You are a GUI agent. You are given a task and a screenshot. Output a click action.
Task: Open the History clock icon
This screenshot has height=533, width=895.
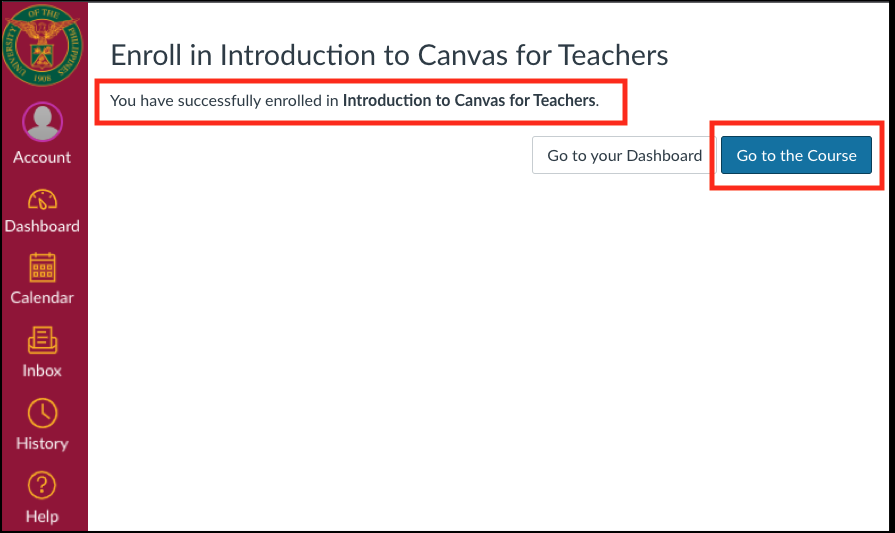click(42, 413)
